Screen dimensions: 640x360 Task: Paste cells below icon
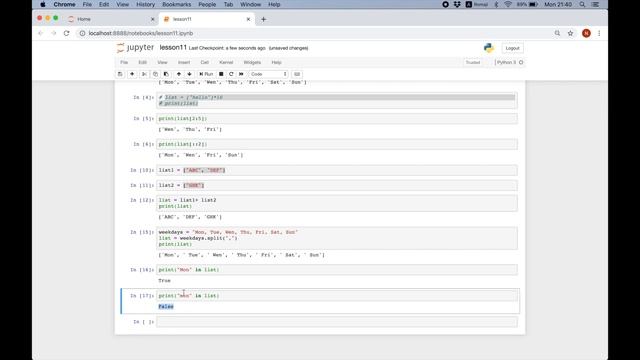coord(166,74)
